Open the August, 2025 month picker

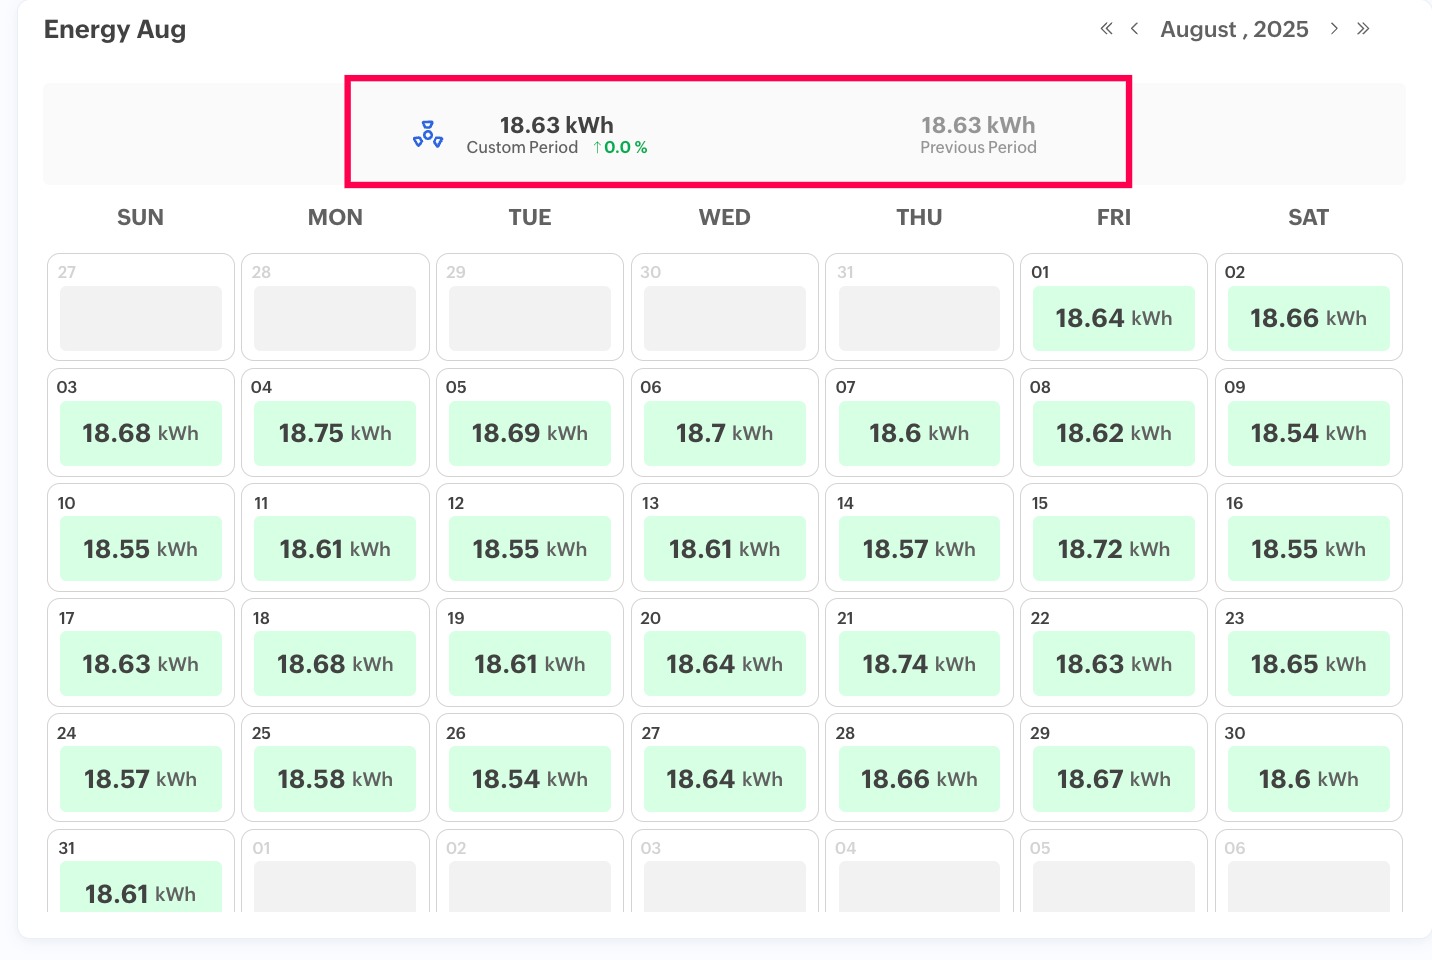1234,30
